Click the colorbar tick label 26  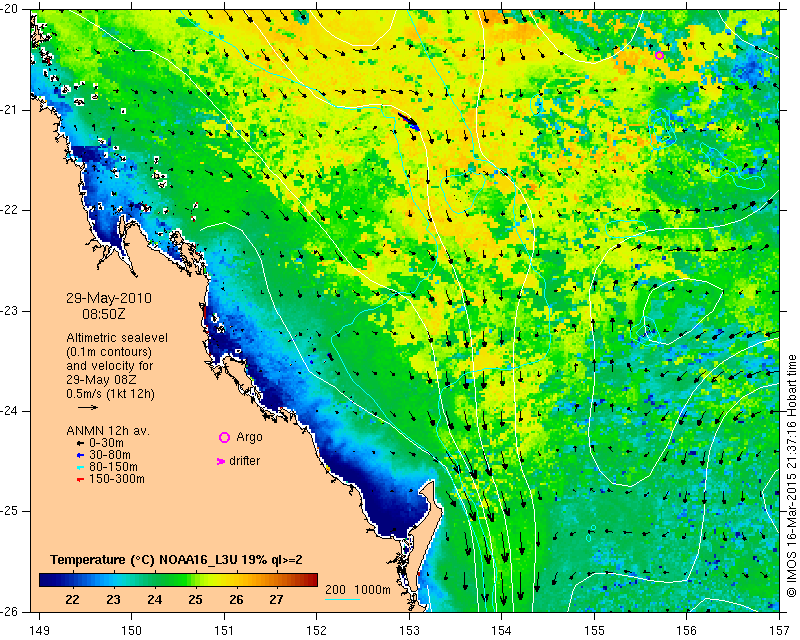(236, 600)
